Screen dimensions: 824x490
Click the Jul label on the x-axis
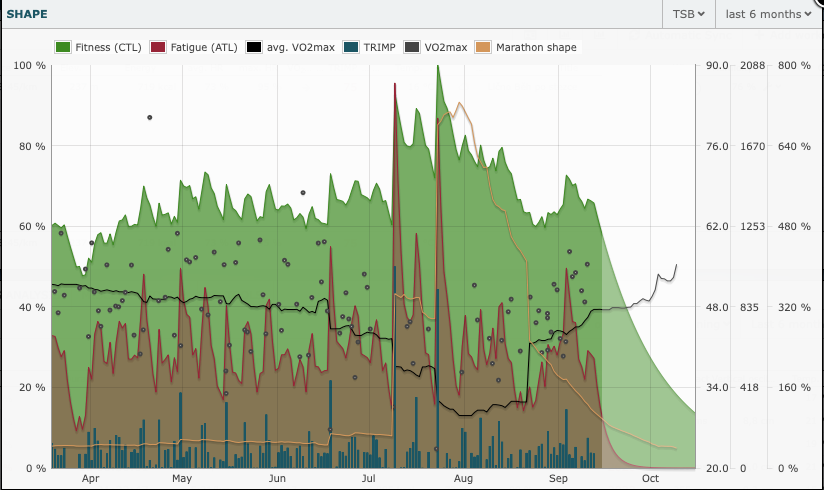(x=369, y=478)
